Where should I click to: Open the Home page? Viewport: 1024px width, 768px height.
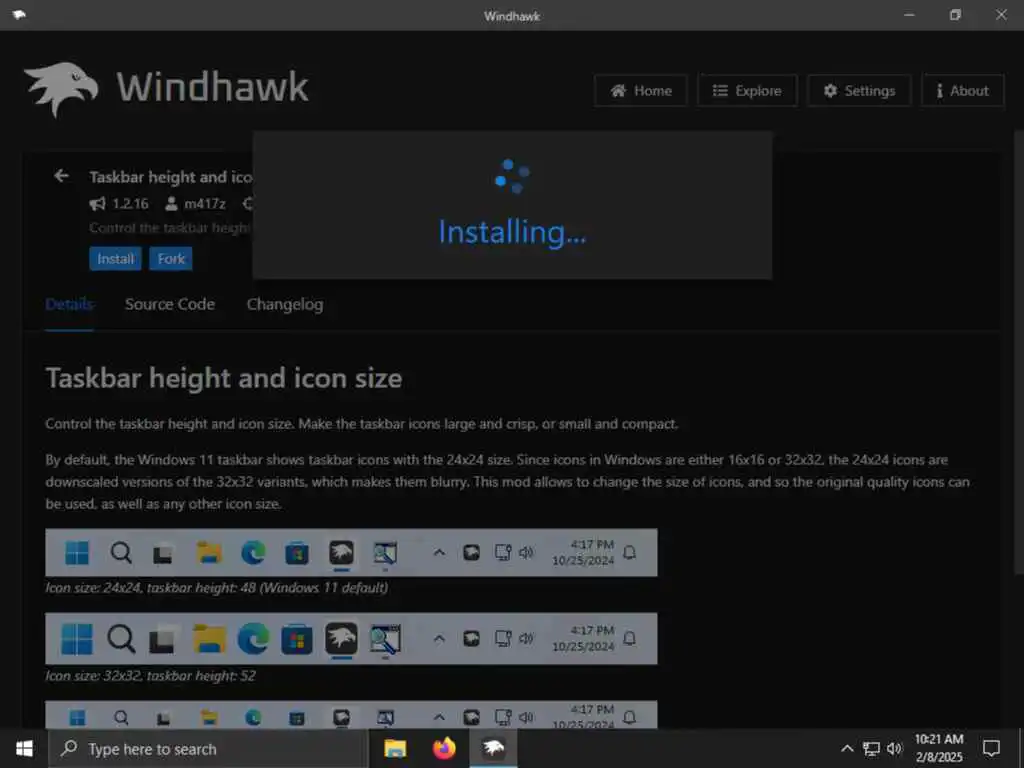641,91
